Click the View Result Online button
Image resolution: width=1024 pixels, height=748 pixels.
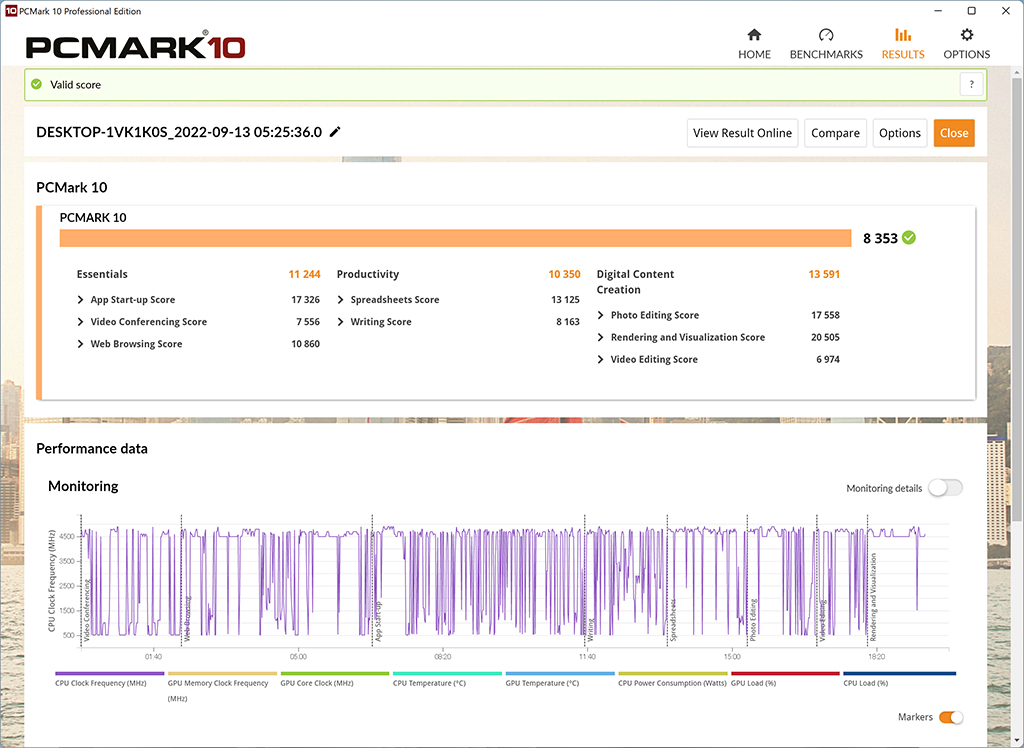(742, 133)
